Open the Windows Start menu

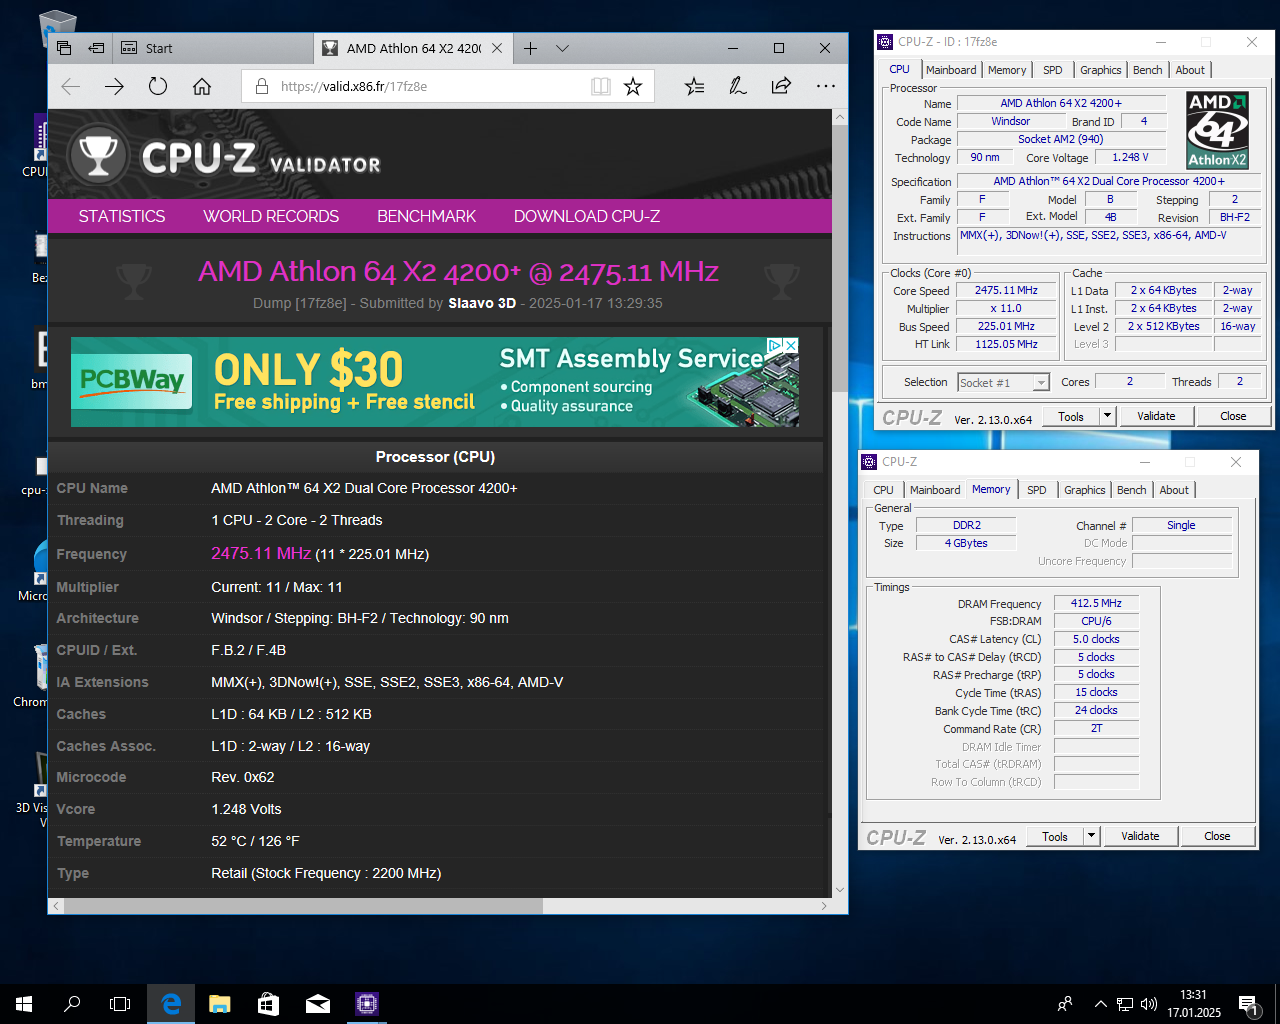[24, 1004]
